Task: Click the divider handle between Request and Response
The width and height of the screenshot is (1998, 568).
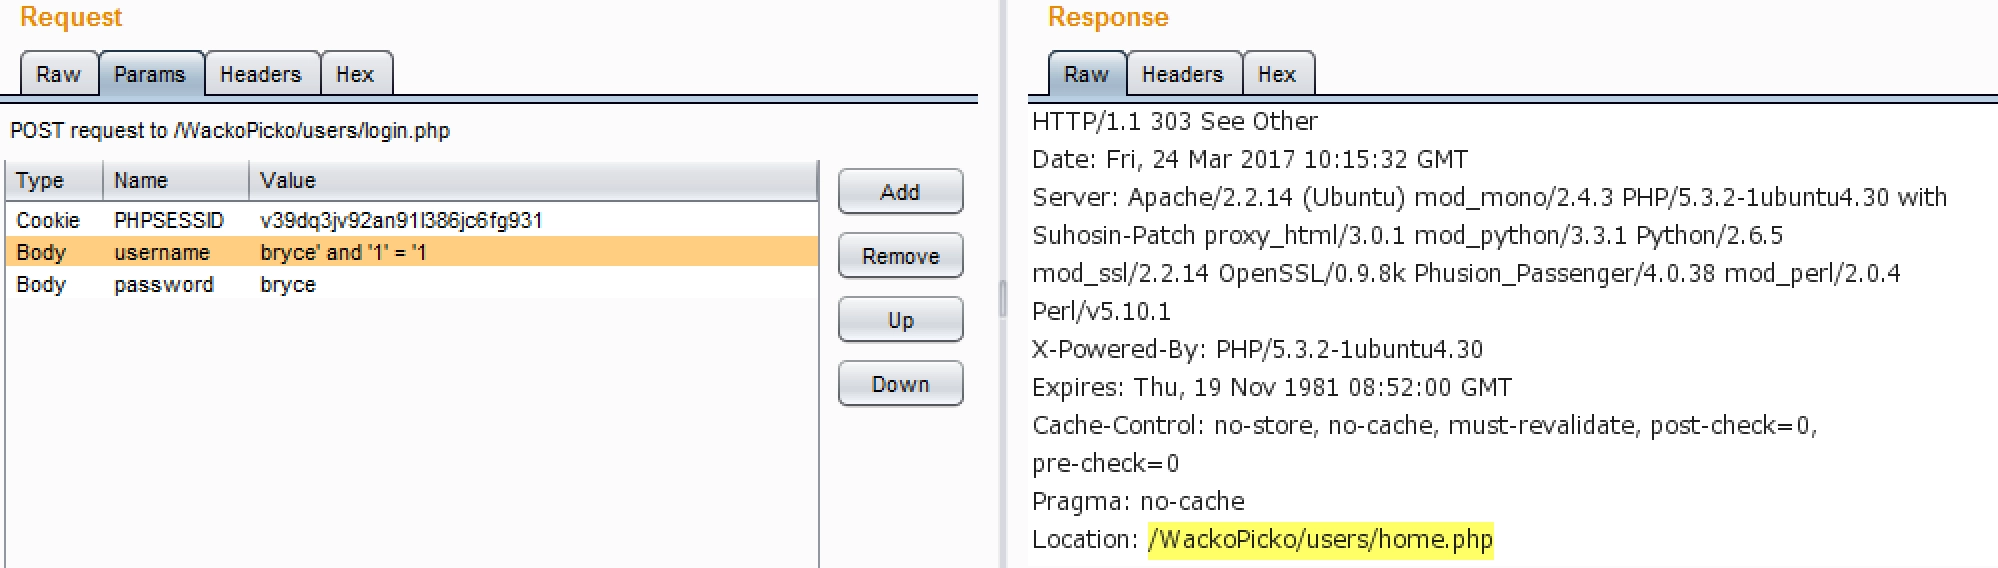Action: pyautogui.click(x=1002, y=300)
